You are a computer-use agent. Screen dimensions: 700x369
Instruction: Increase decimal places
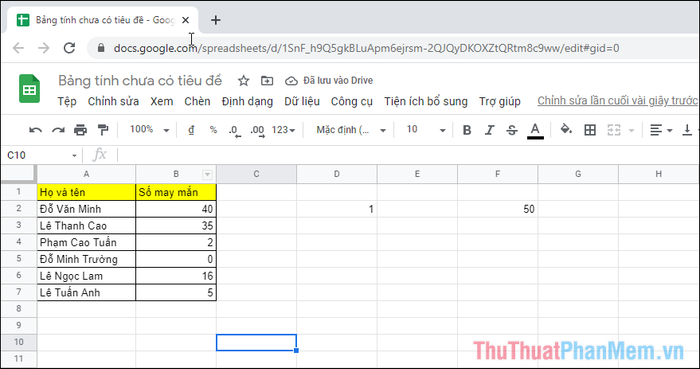coord(257,130)
